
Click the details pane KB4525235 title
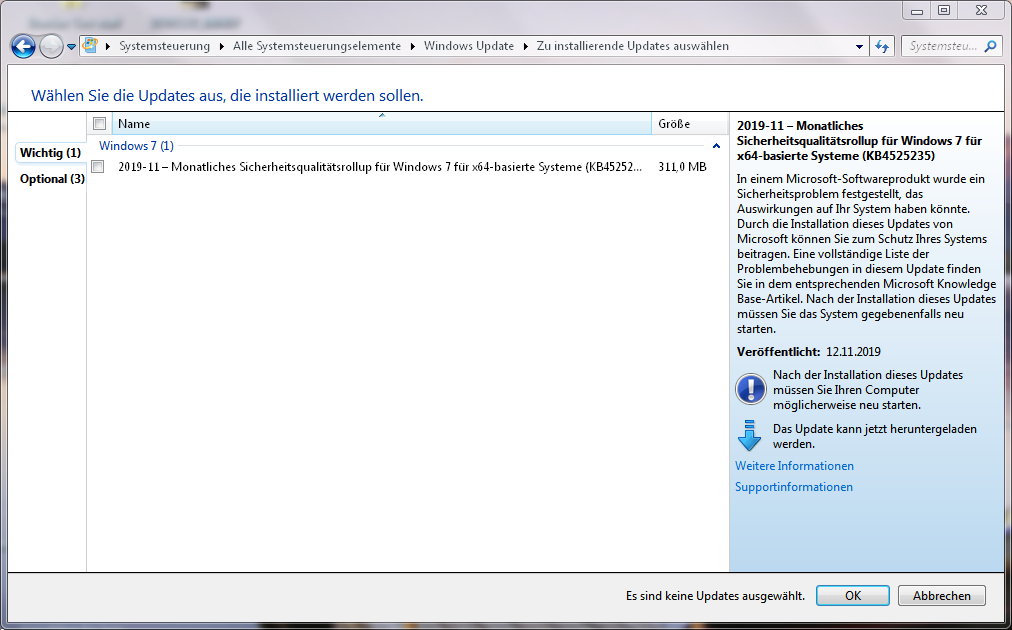click(860, 141)
